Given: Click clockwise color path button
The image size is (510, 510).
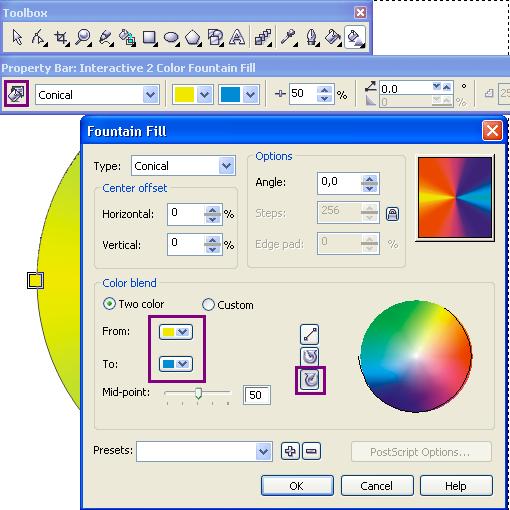Looking at the screenshot, I should 310,380.
